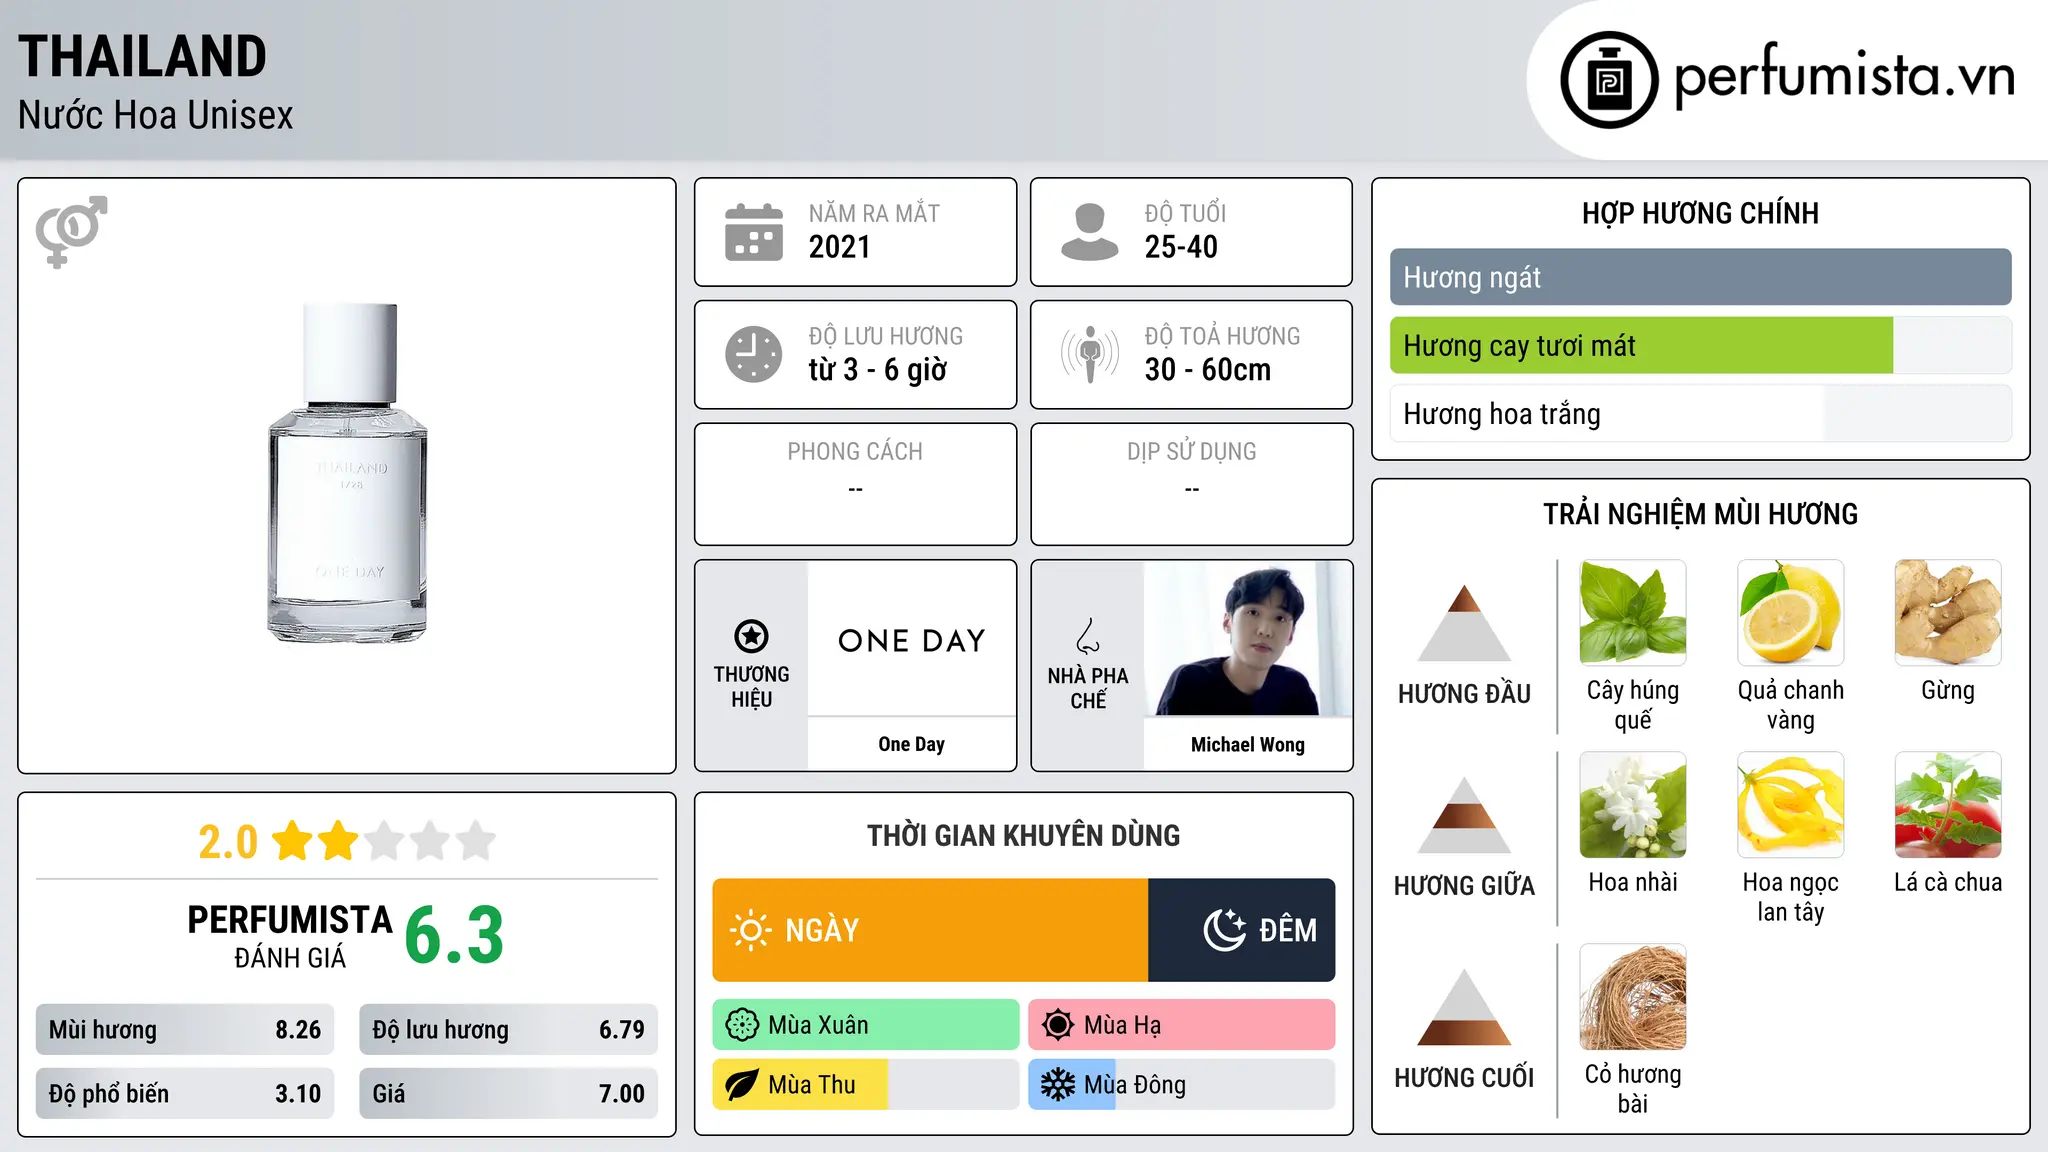Click the person icon beside Độ tuổi

click(x=1089, y=232)
